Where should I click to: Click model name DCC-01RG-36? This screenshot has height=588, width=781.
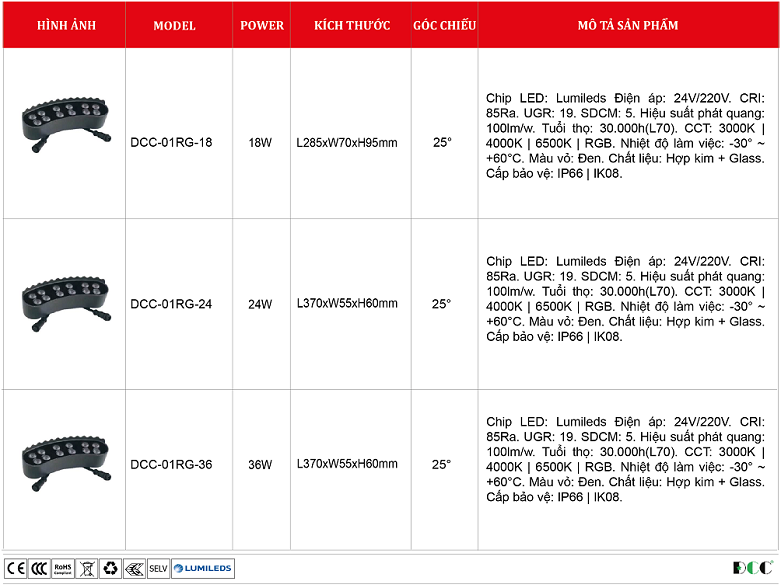pos(171,464)
